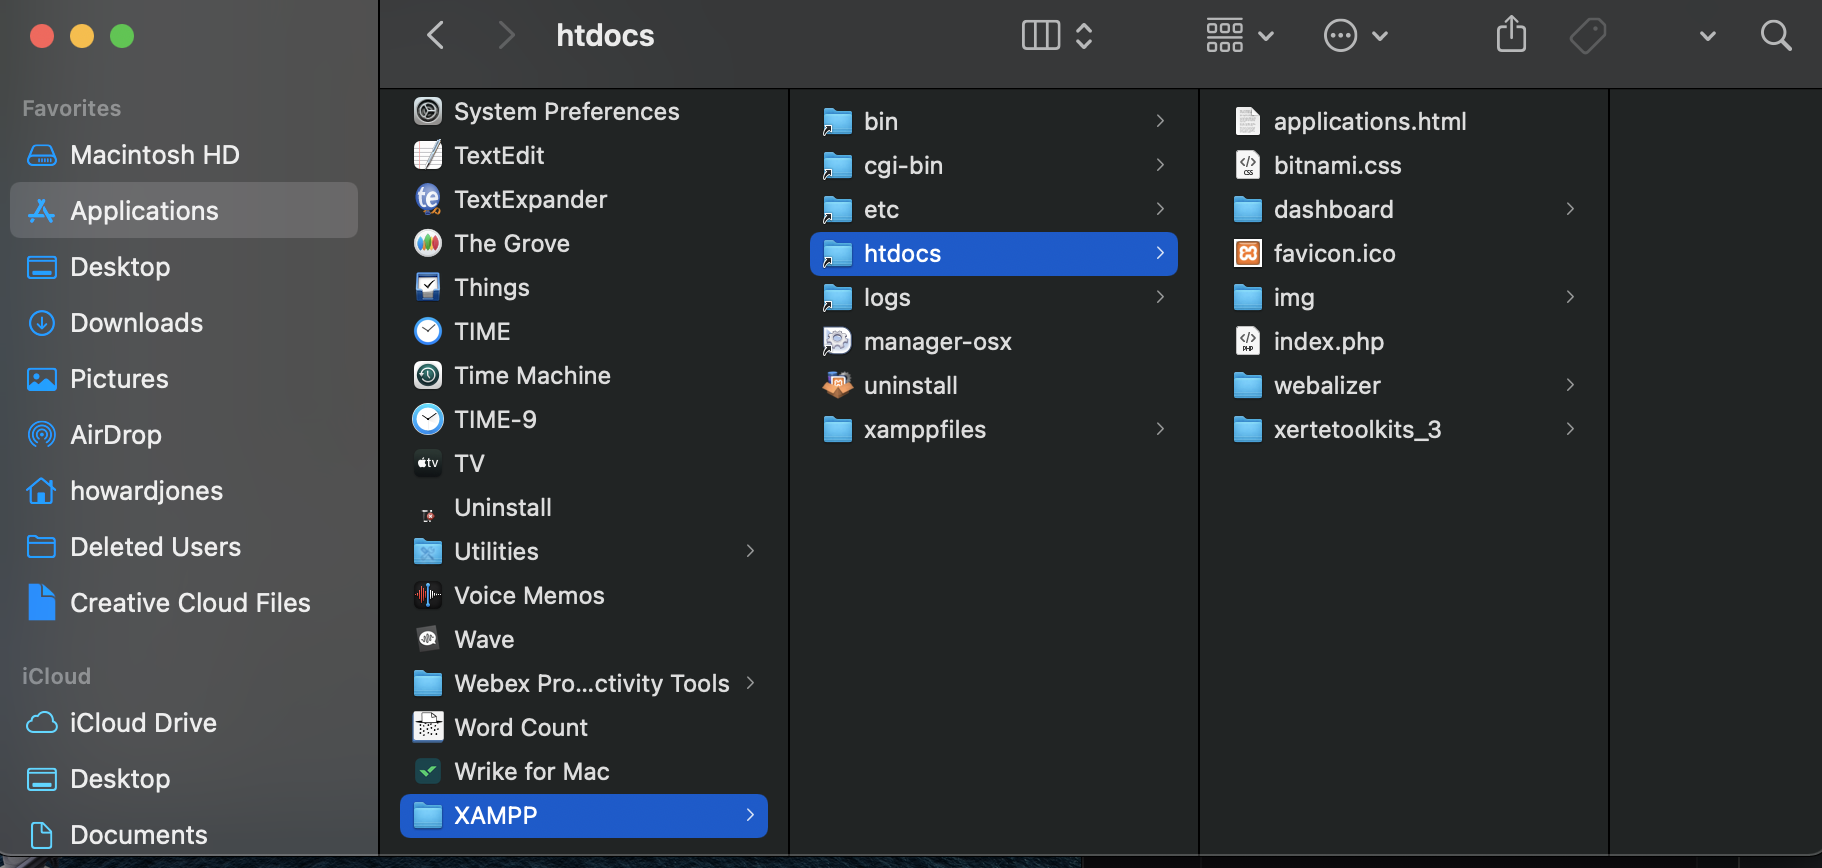Click the Time Machine app icon
This screenshot has height=868, width=1822.
tap(428, 375)
